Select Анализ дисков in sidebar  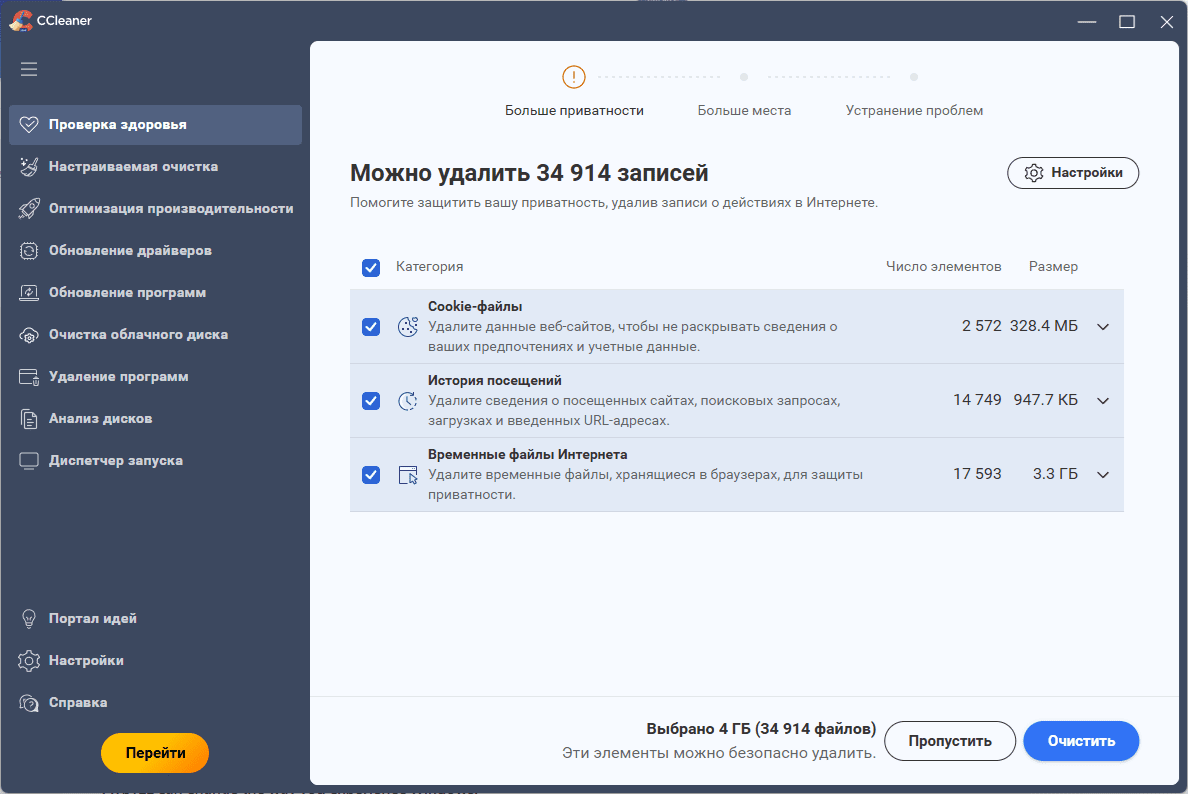tap(155, 419)
